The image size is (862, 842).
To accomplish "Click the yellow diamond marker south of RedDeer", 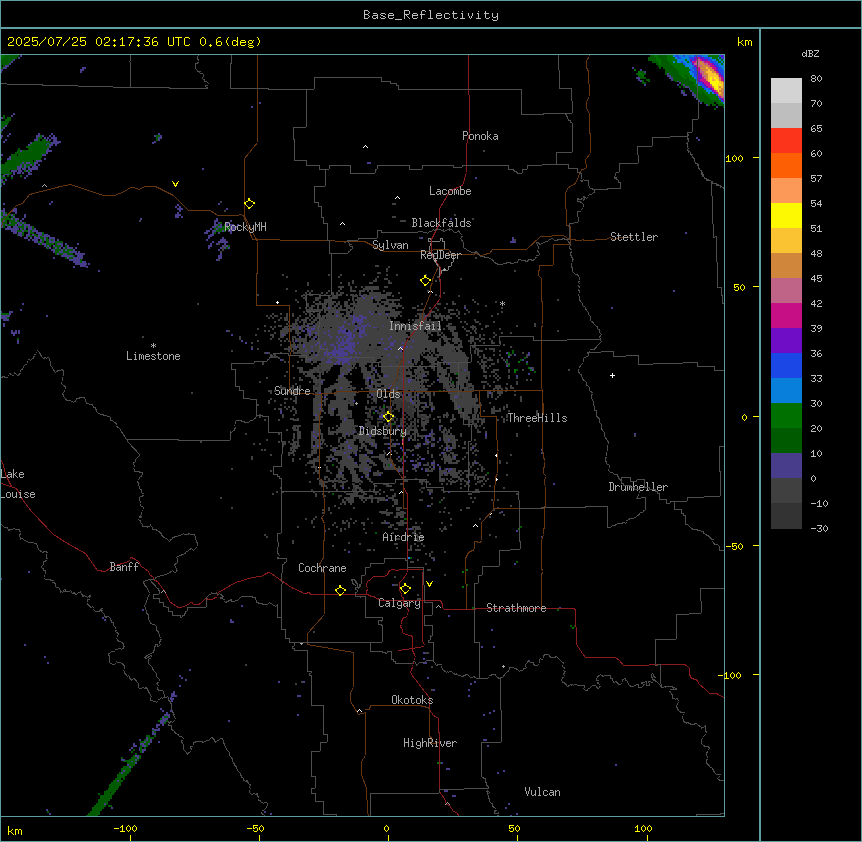I will [x=426, y=281].
